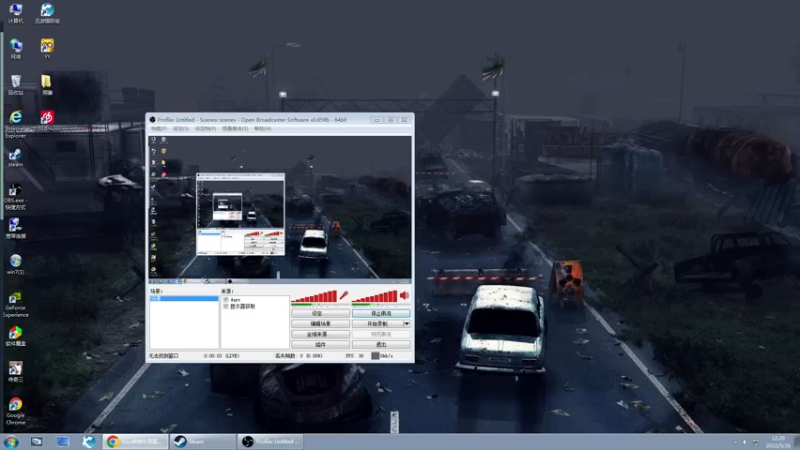Launch Google Chrome from the desktop
The image size is (800, 450).
(15, 411)
